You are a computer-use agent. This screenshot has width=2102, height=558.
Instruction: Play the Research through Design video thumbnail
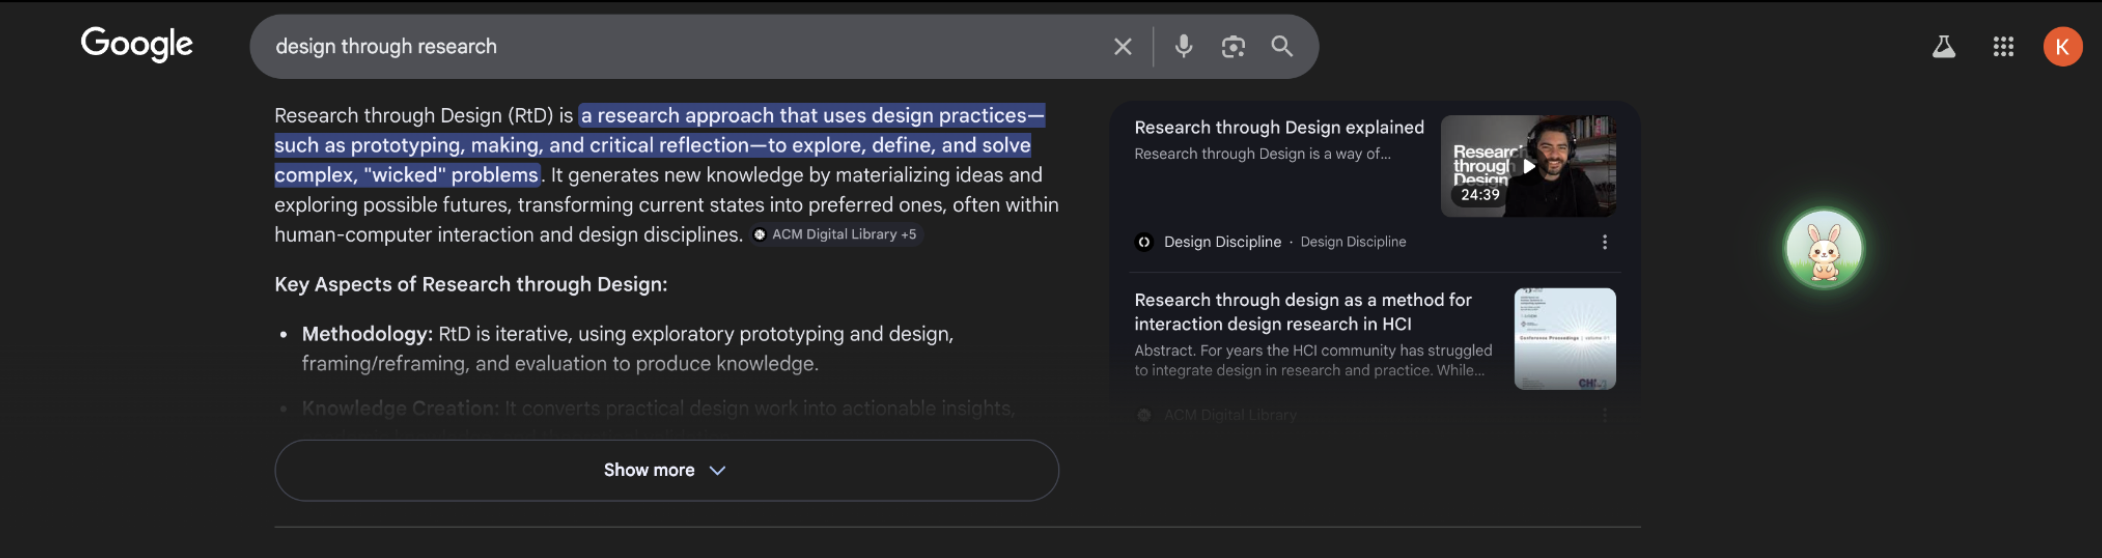click(1528, 166)
